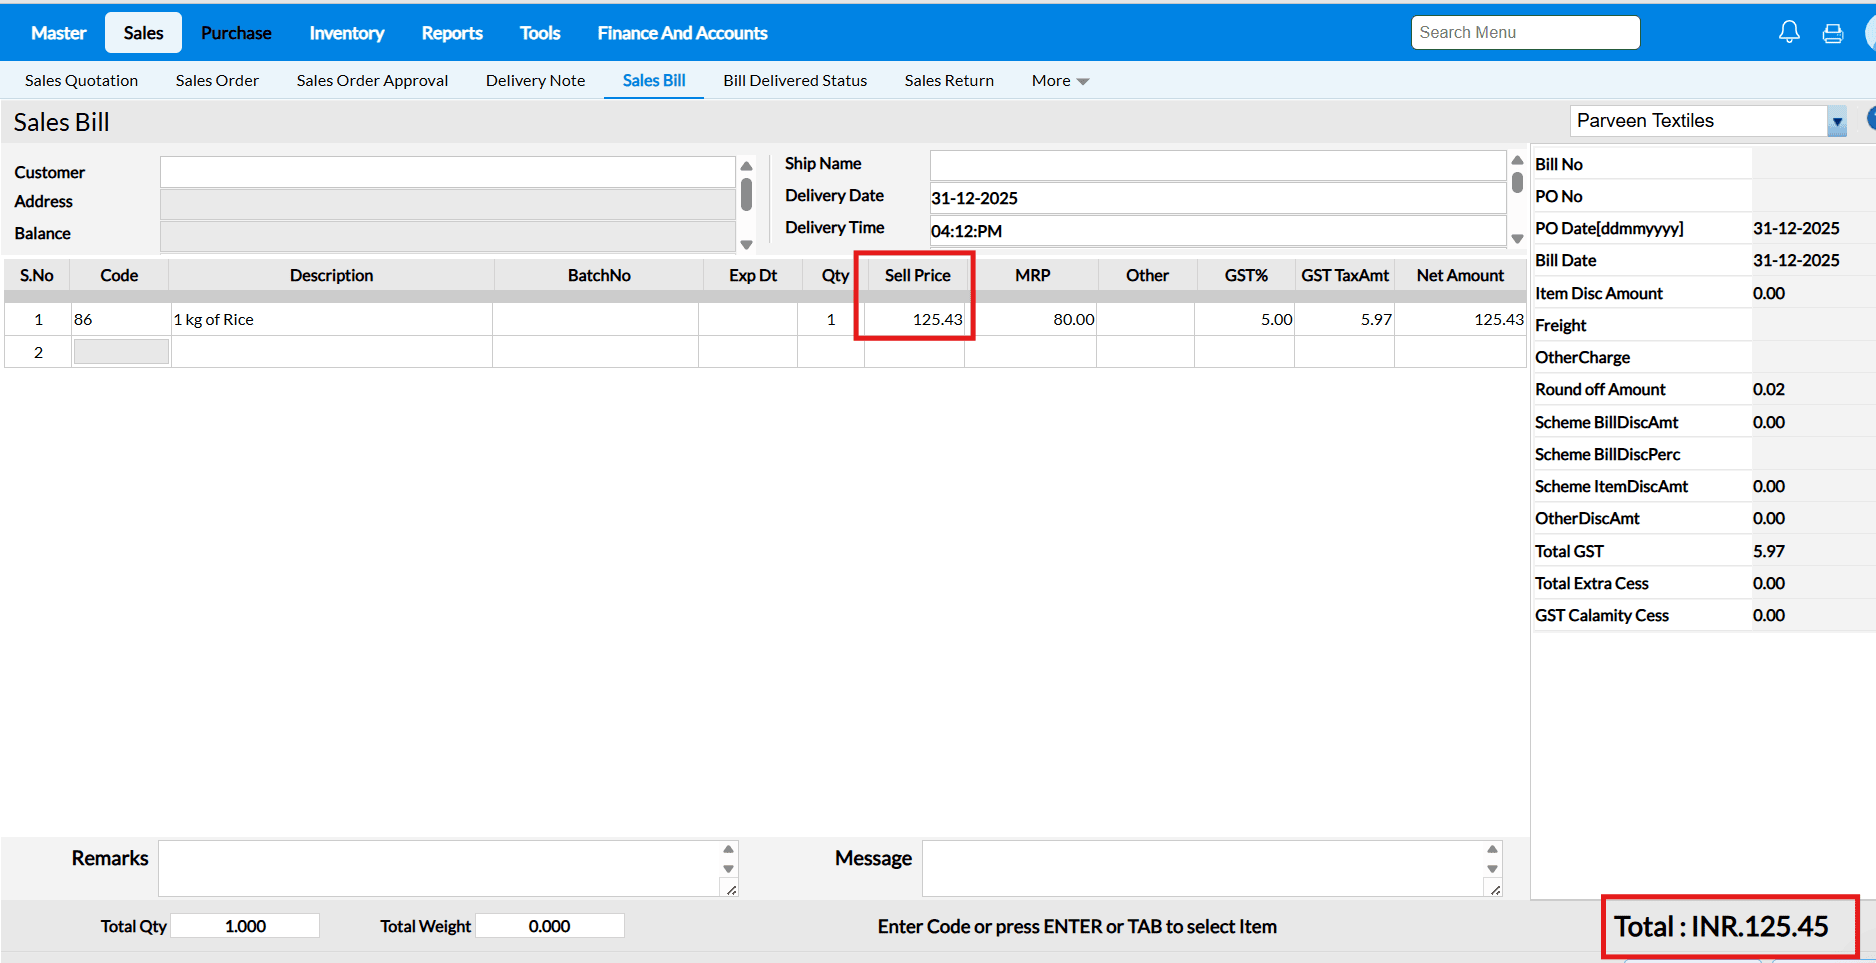Screen dimensions: 1876x963
Task: Click the Inventory menu
Action: (x=346, y=33)
